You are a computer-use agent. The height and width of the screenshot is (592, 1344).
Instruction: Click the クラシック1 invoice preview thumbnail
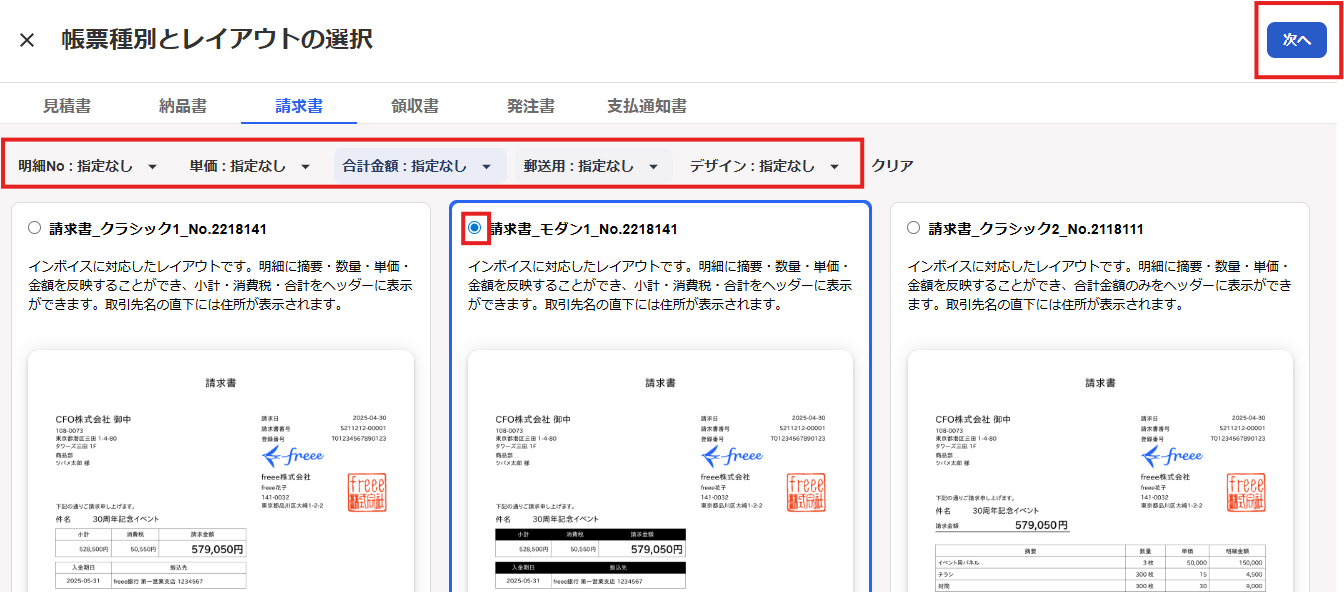point(221,470)
